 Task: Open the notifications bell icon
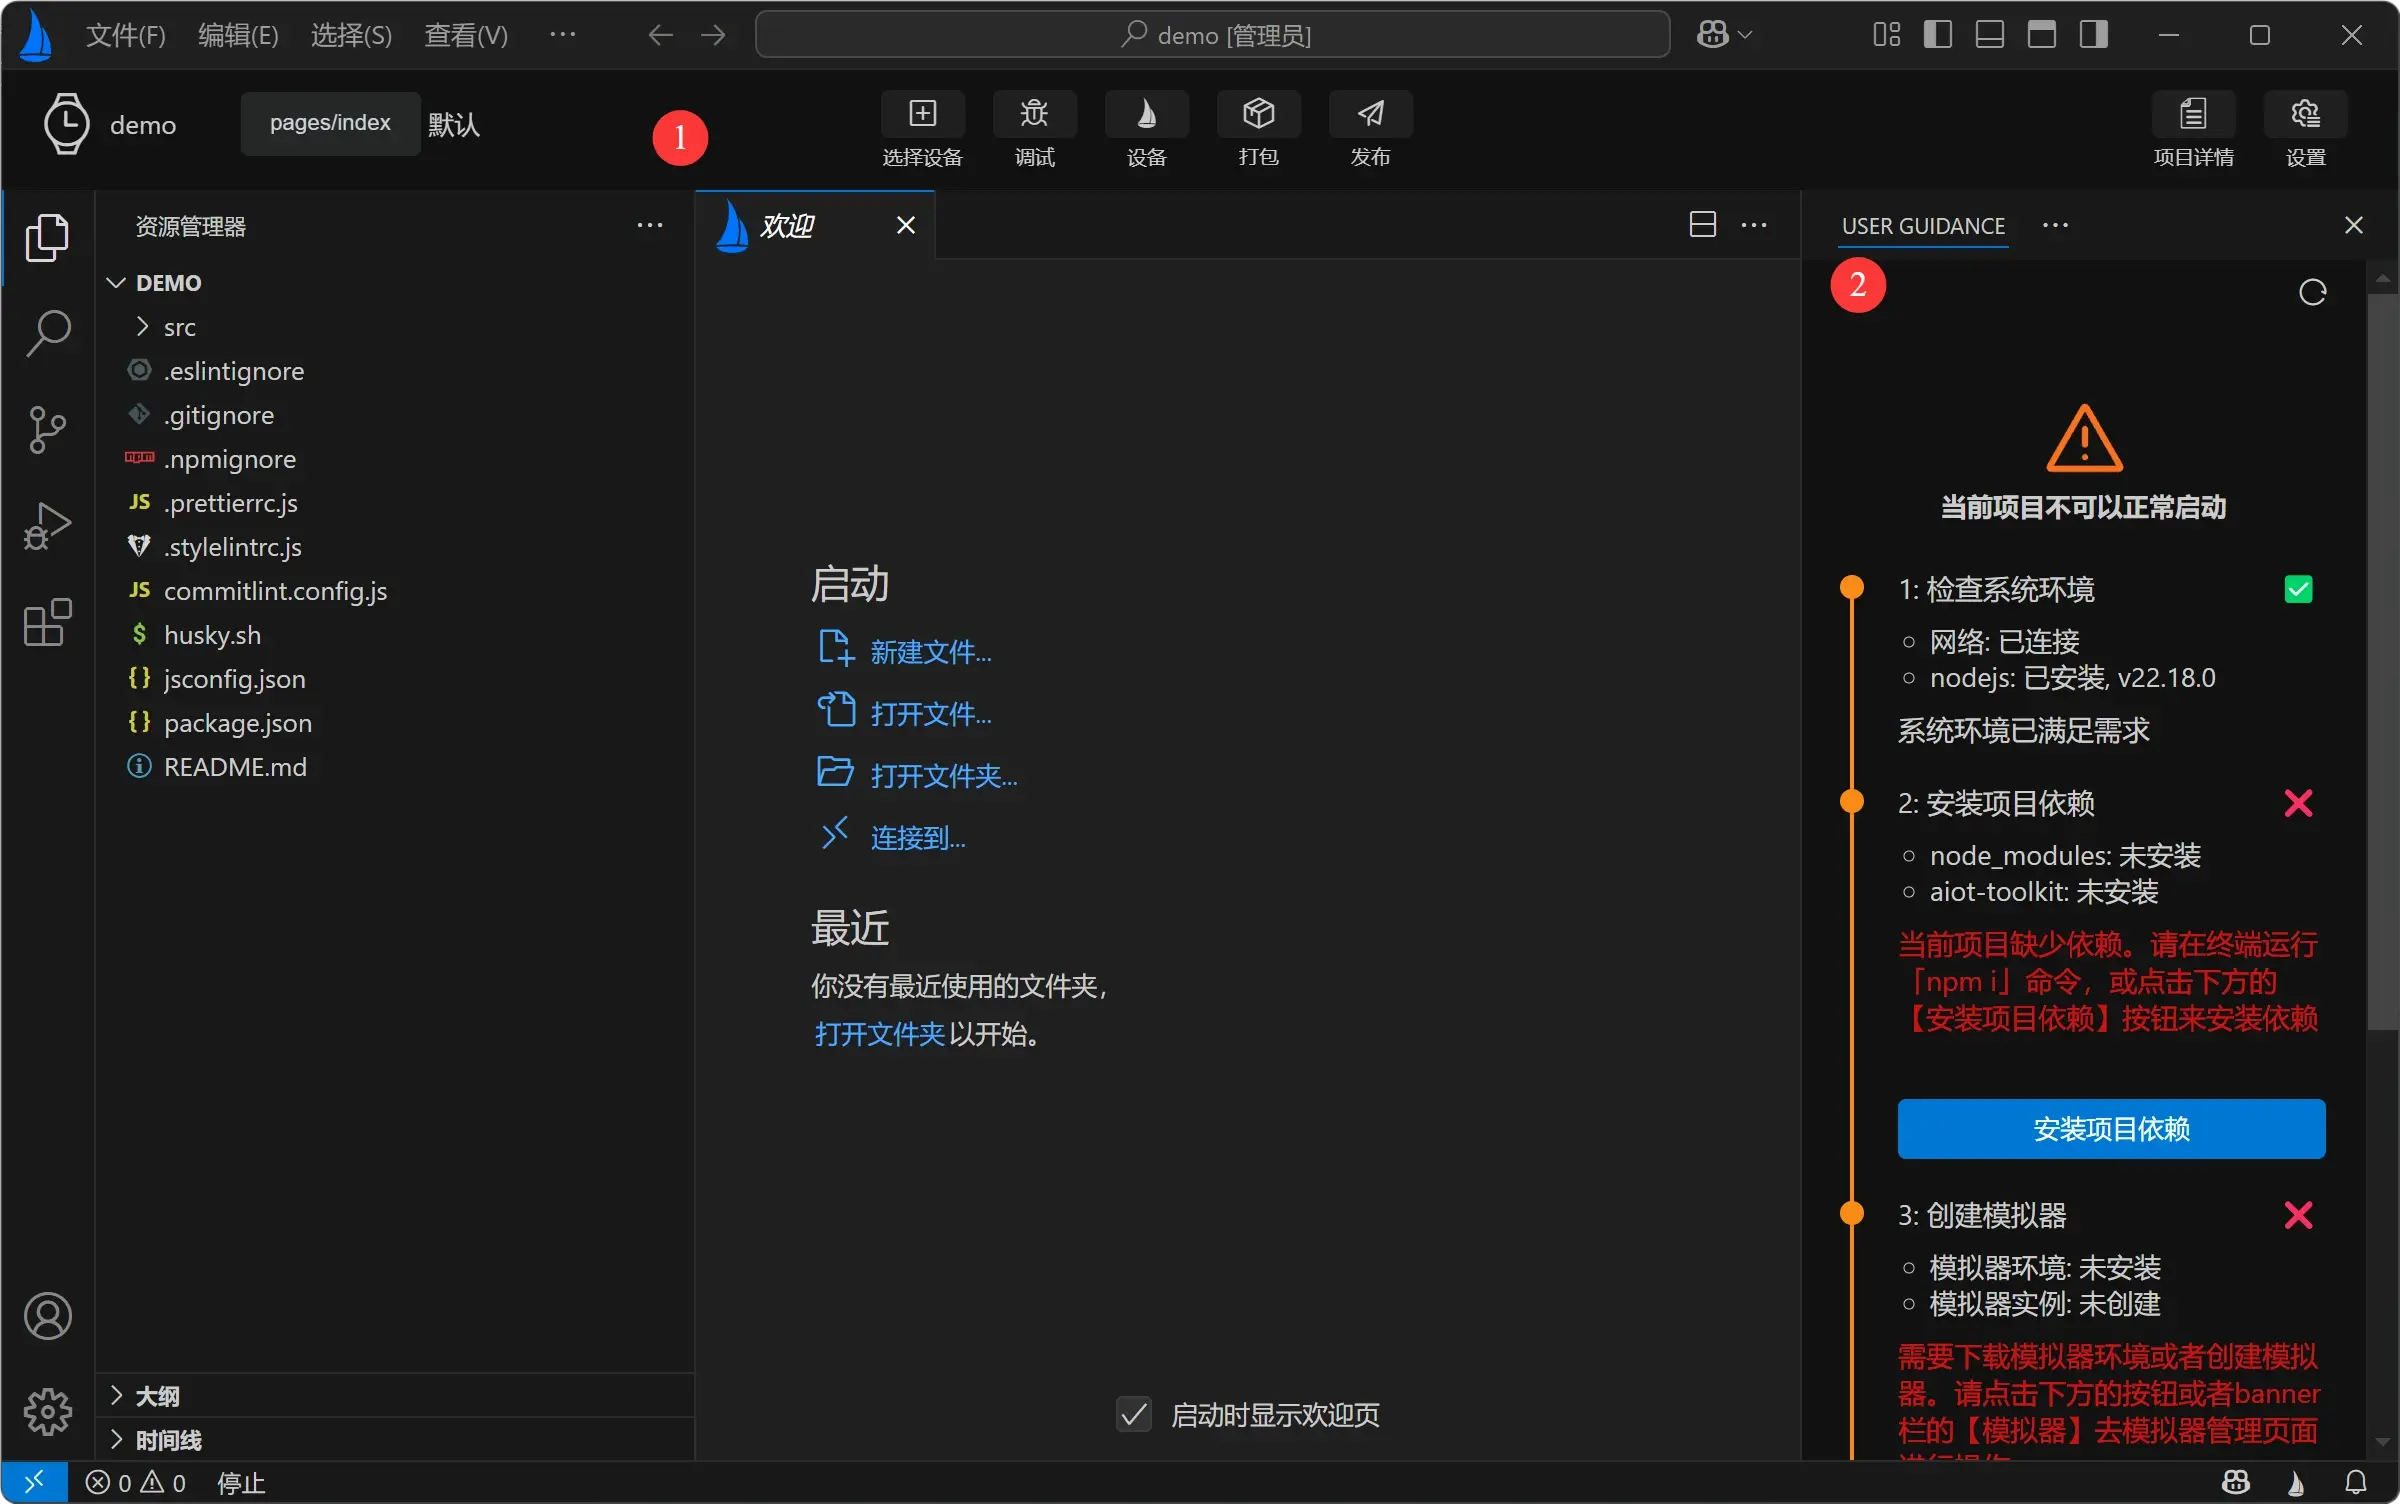(x=2356, y=1482)
